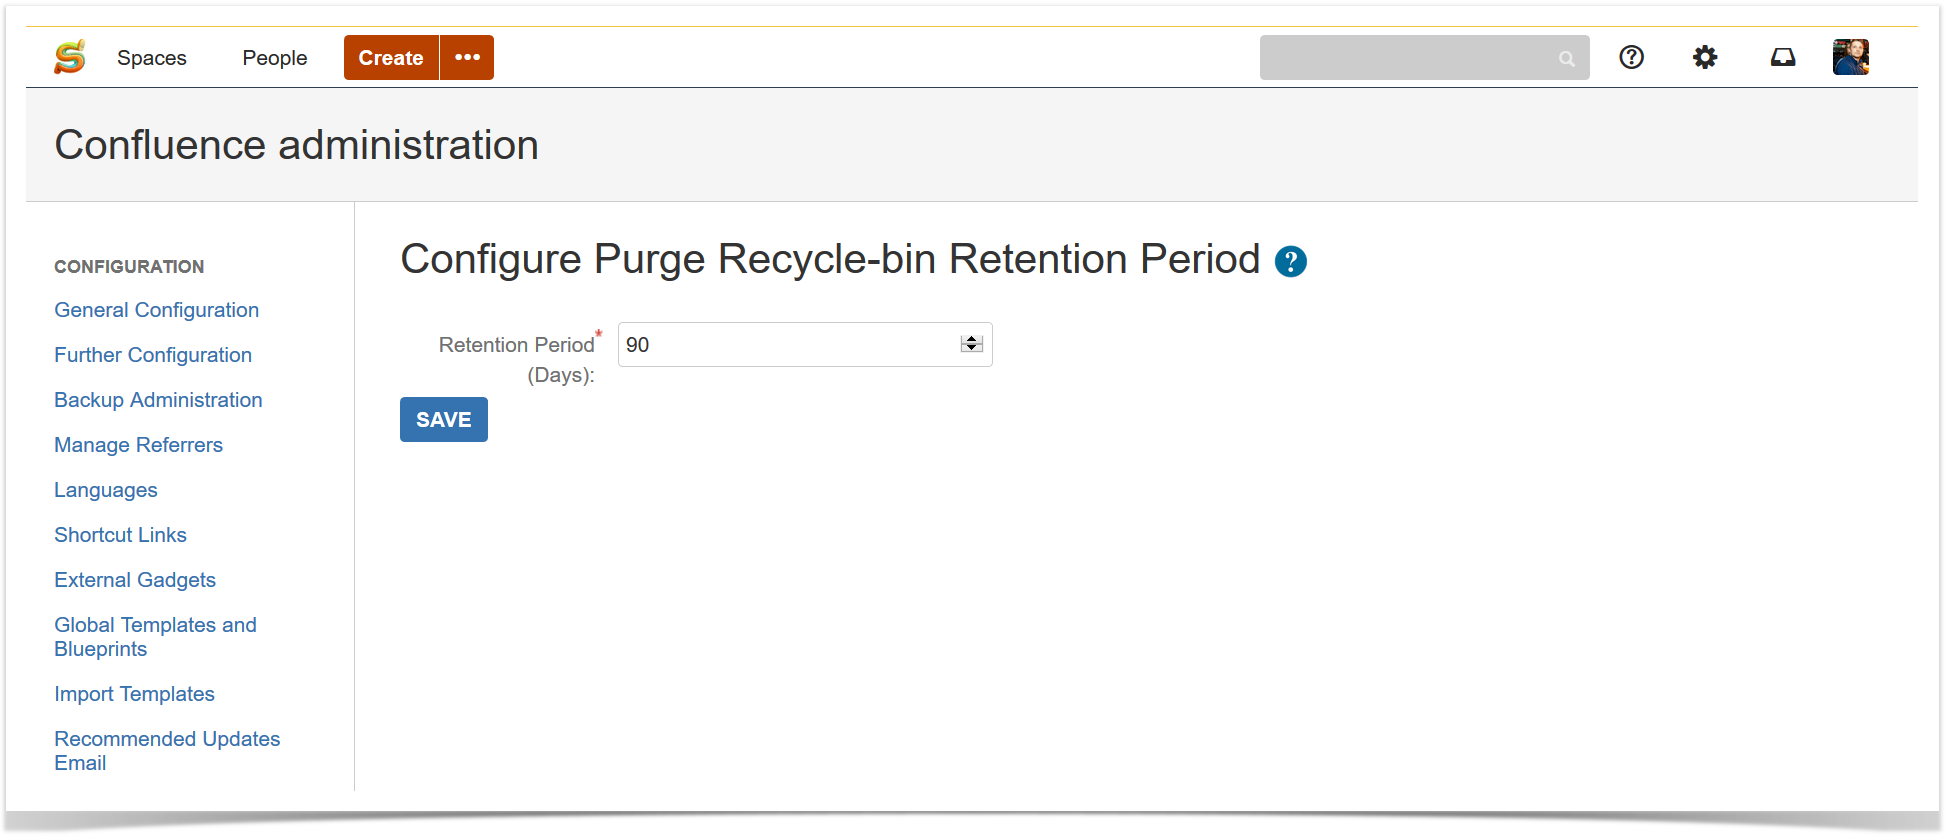Viewport: 1953px width, 840px height.
Task: Save the retention period setting
Action: [443, 419]
